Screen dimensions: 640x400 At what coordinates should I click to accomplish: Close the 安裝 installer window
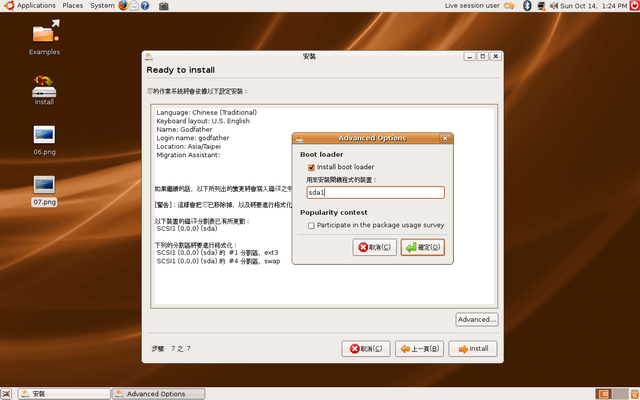pyautogui.click(x=496, y=56)
